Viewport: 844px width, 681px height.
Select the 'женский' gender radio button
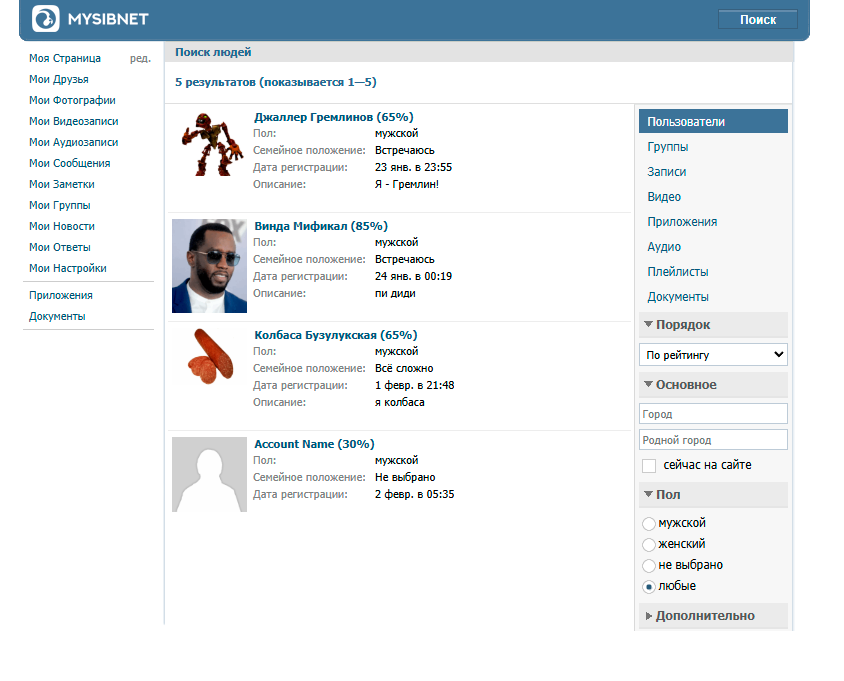click(x=649, y=545)
